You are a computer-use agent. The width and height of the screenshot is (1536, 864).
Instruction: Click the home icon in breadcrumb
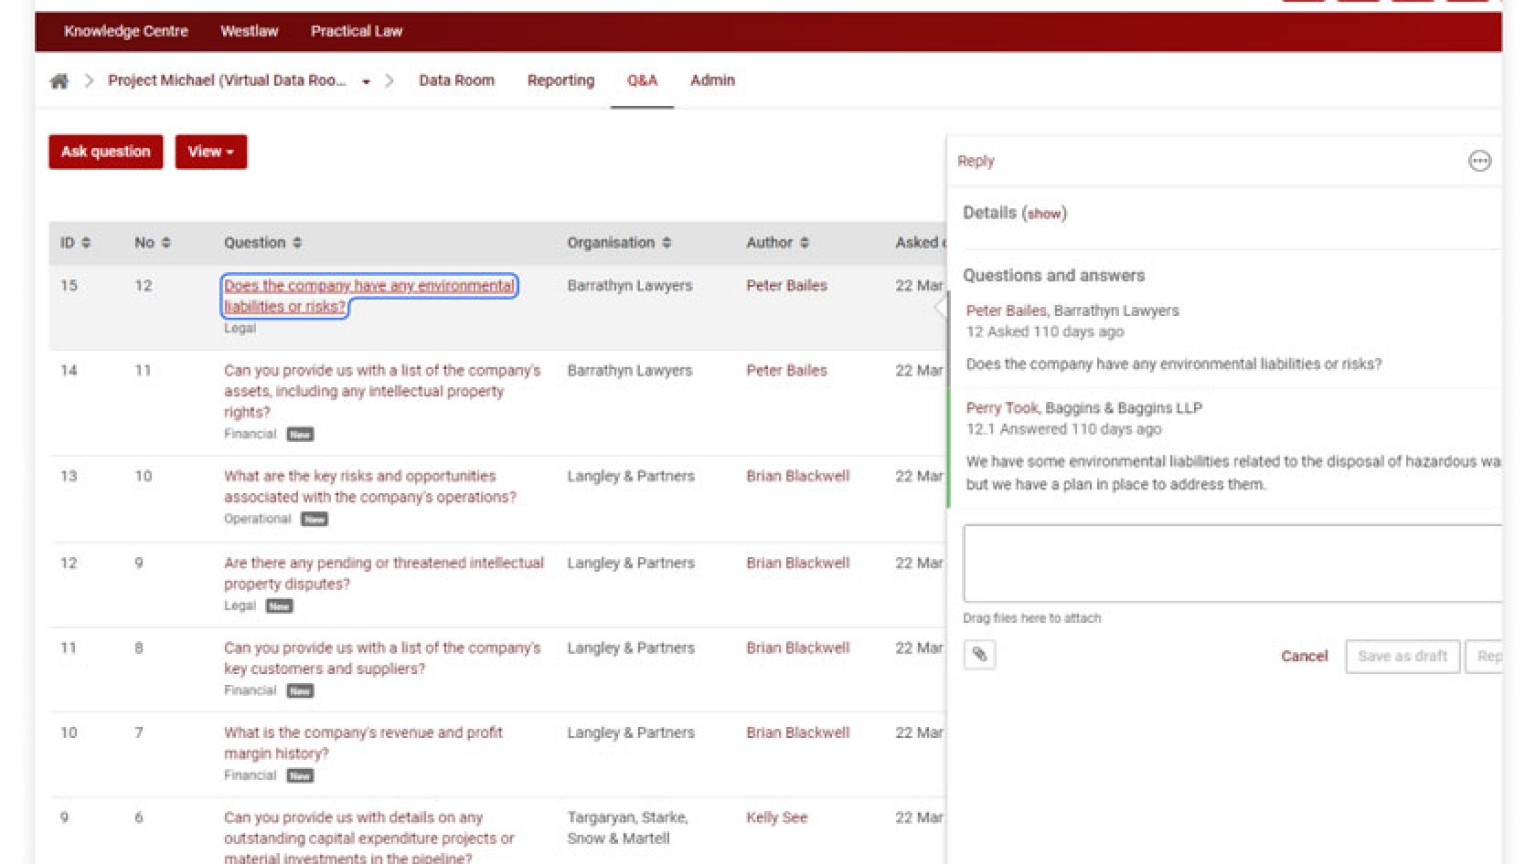[59, 81]
